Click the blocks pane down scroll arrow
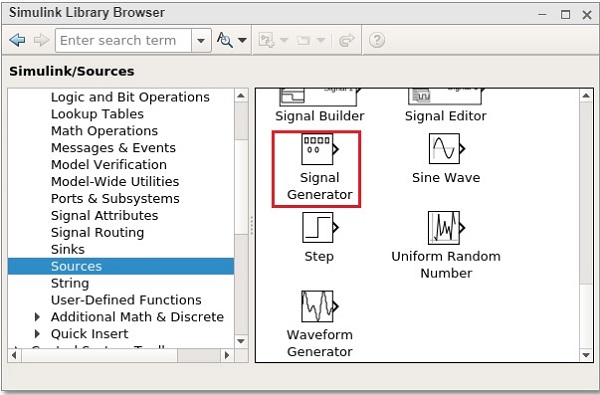 click(586, 355)
